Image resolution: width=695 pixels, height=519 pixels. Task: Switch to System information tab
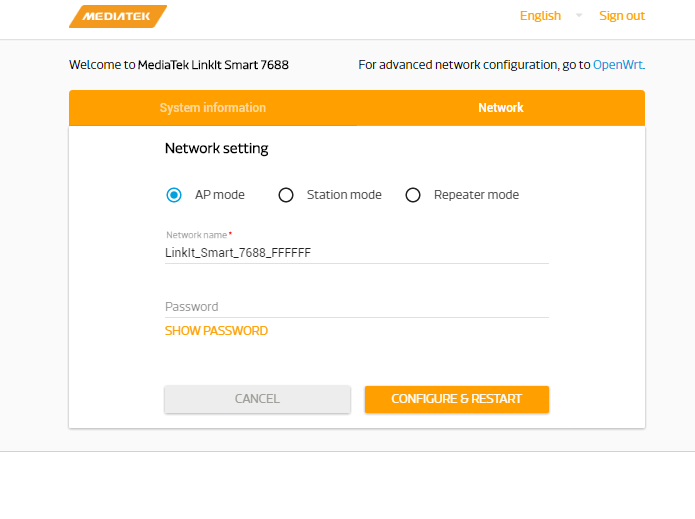point(213,108)
